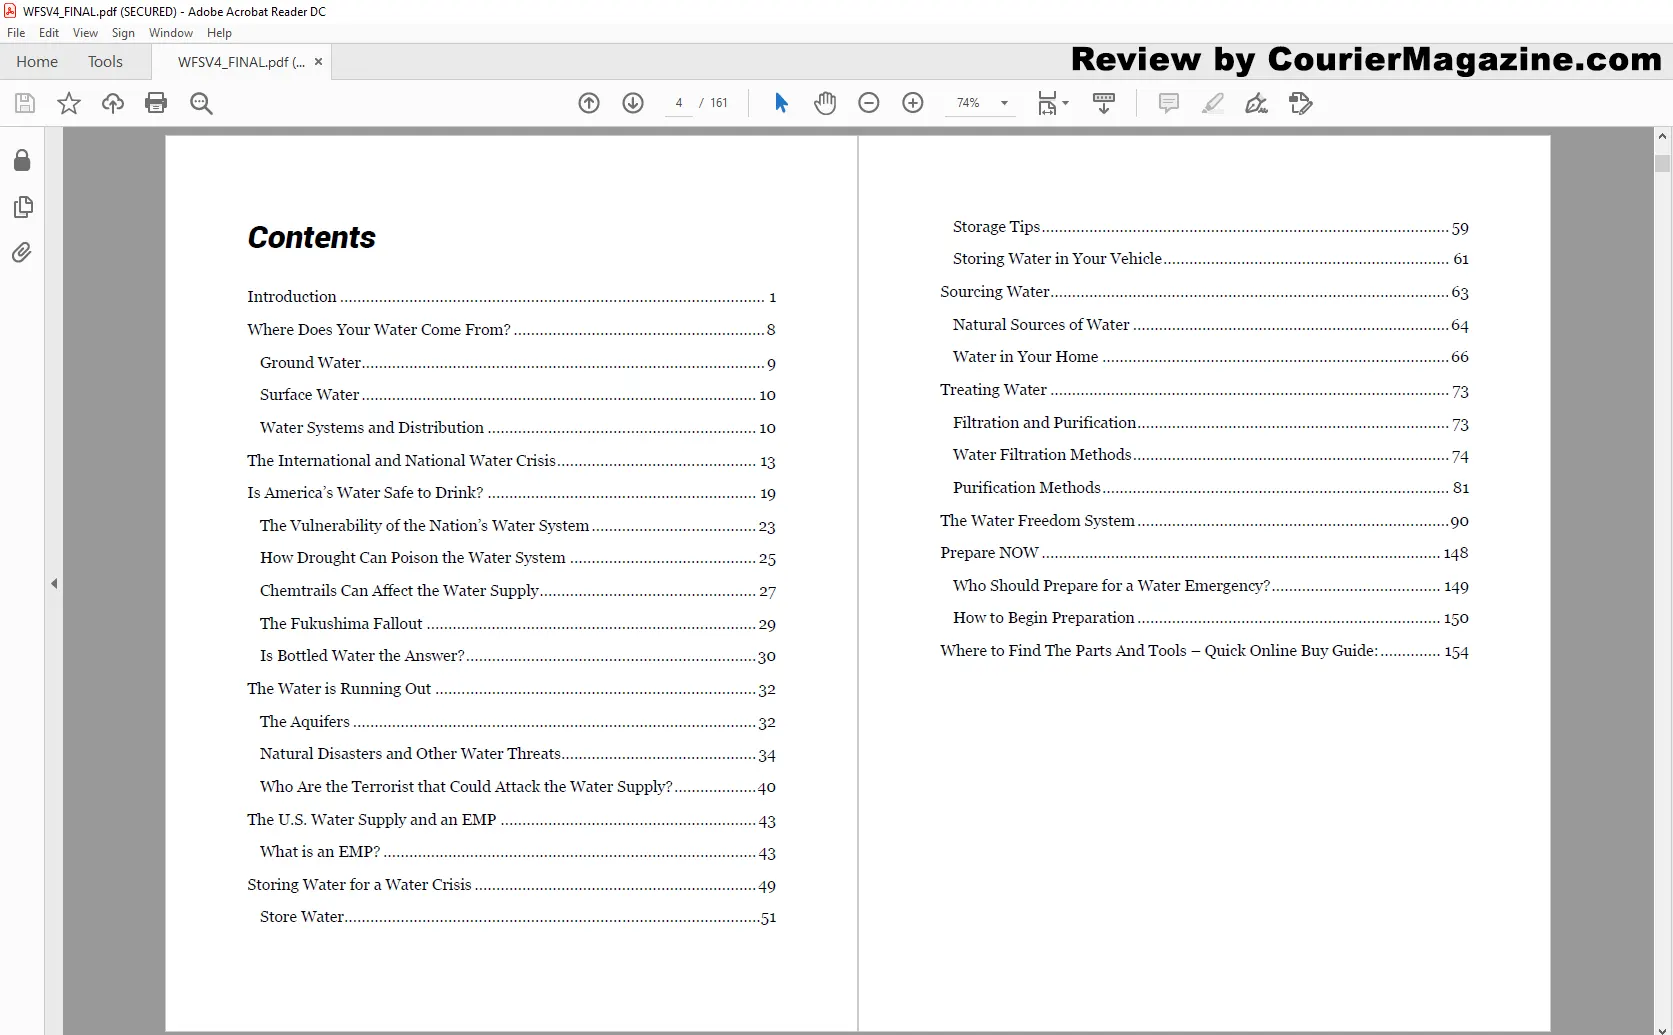1673x1035 pixels.
Task: Click the upload to cloud icon
Action: pyautogui.click(x=113, y=103)
